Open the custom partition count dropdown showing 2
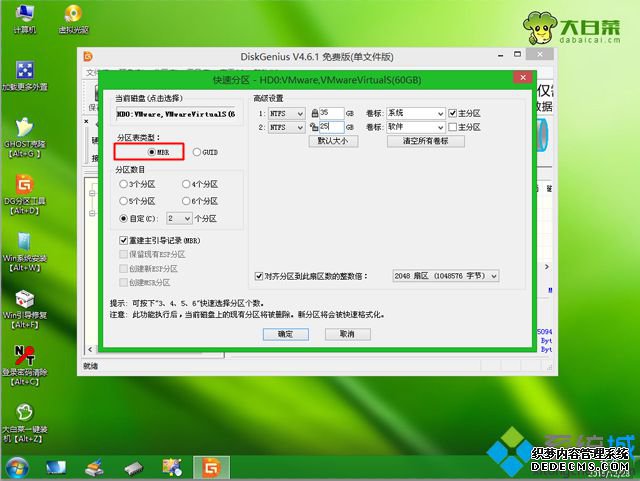This screenshot has width=640, height=481. [179, 218]
